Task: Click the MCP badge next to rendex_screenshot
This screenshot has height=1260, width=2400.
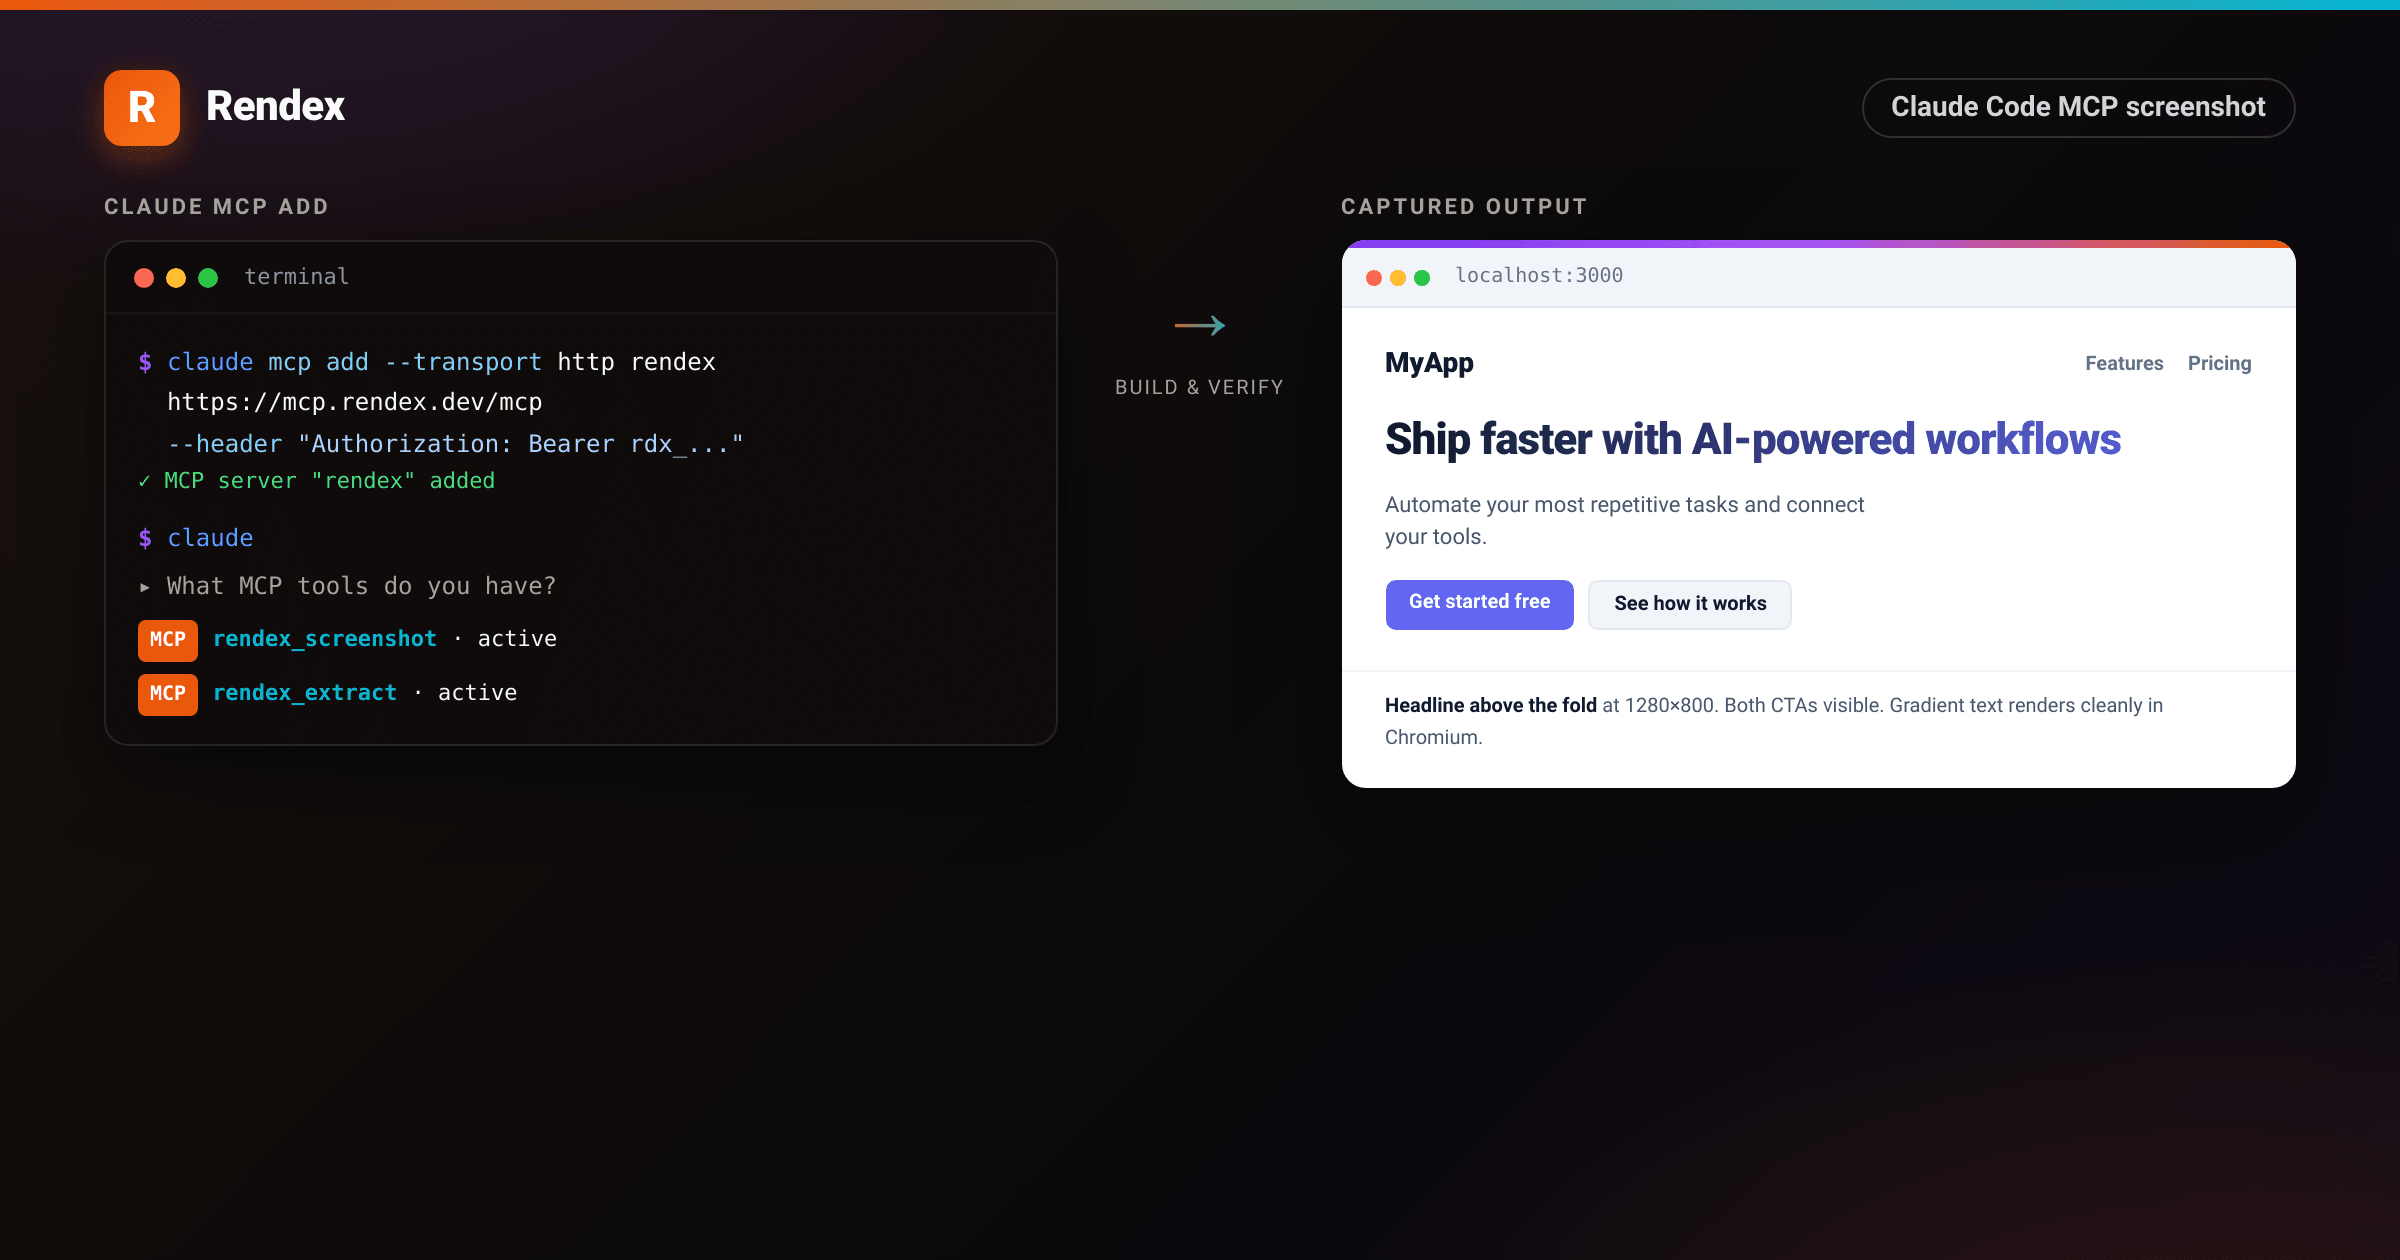Action: point(168,640)
